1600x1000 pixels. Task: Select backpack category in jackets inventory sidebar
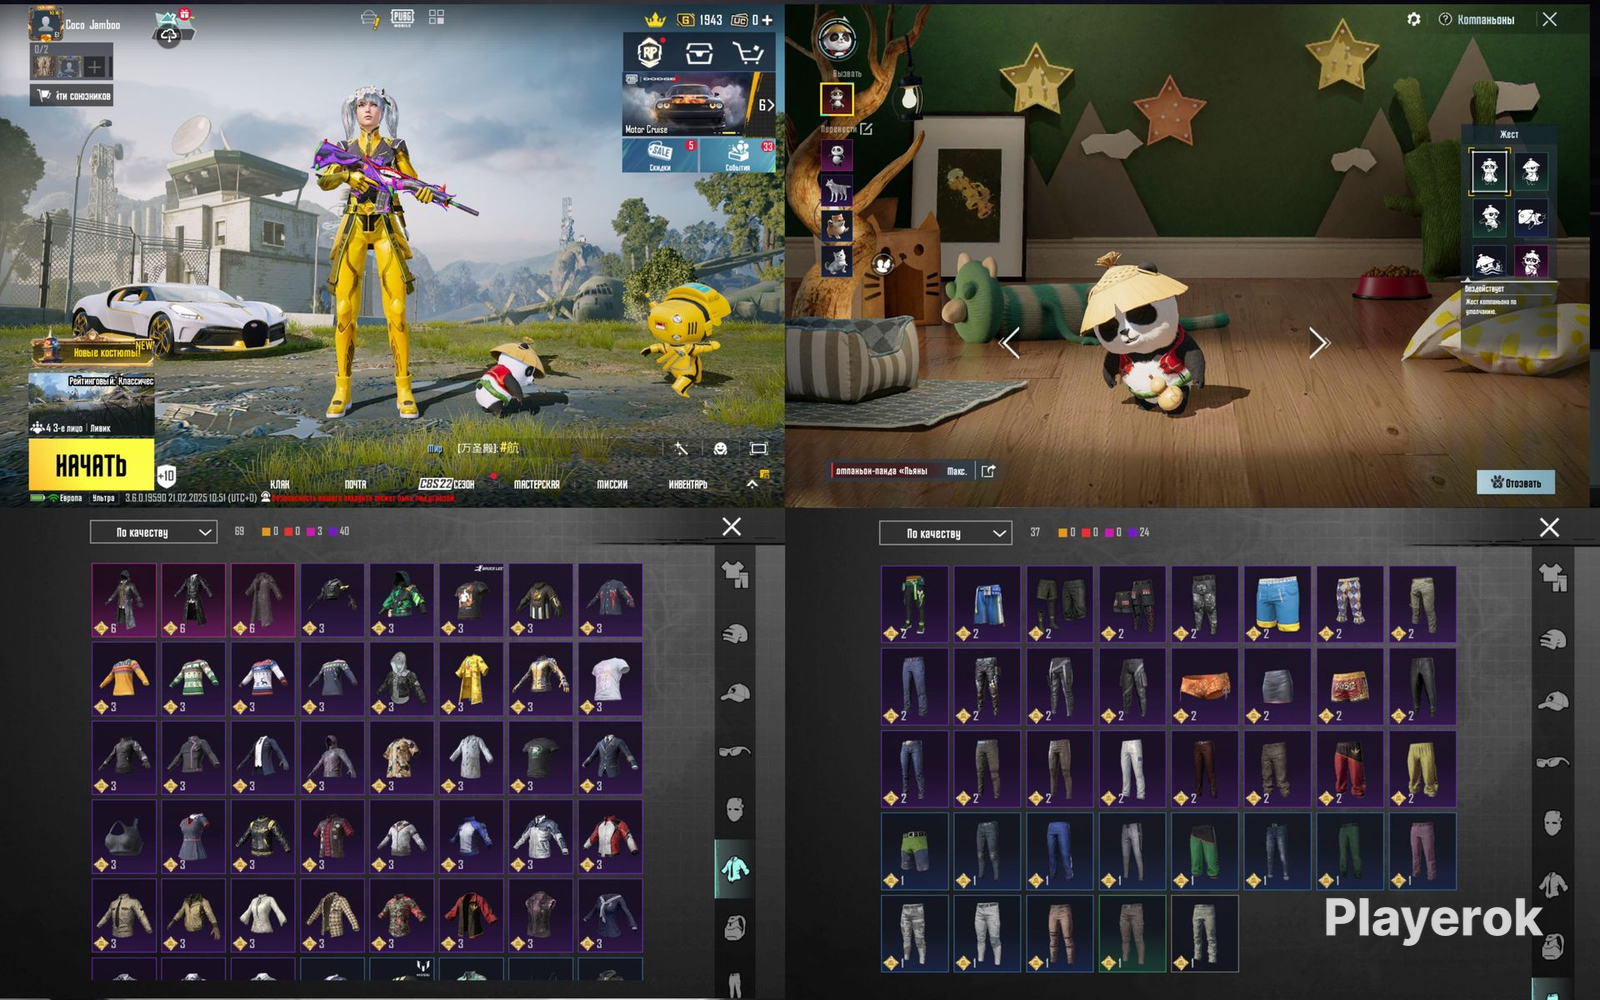[736, 927]
